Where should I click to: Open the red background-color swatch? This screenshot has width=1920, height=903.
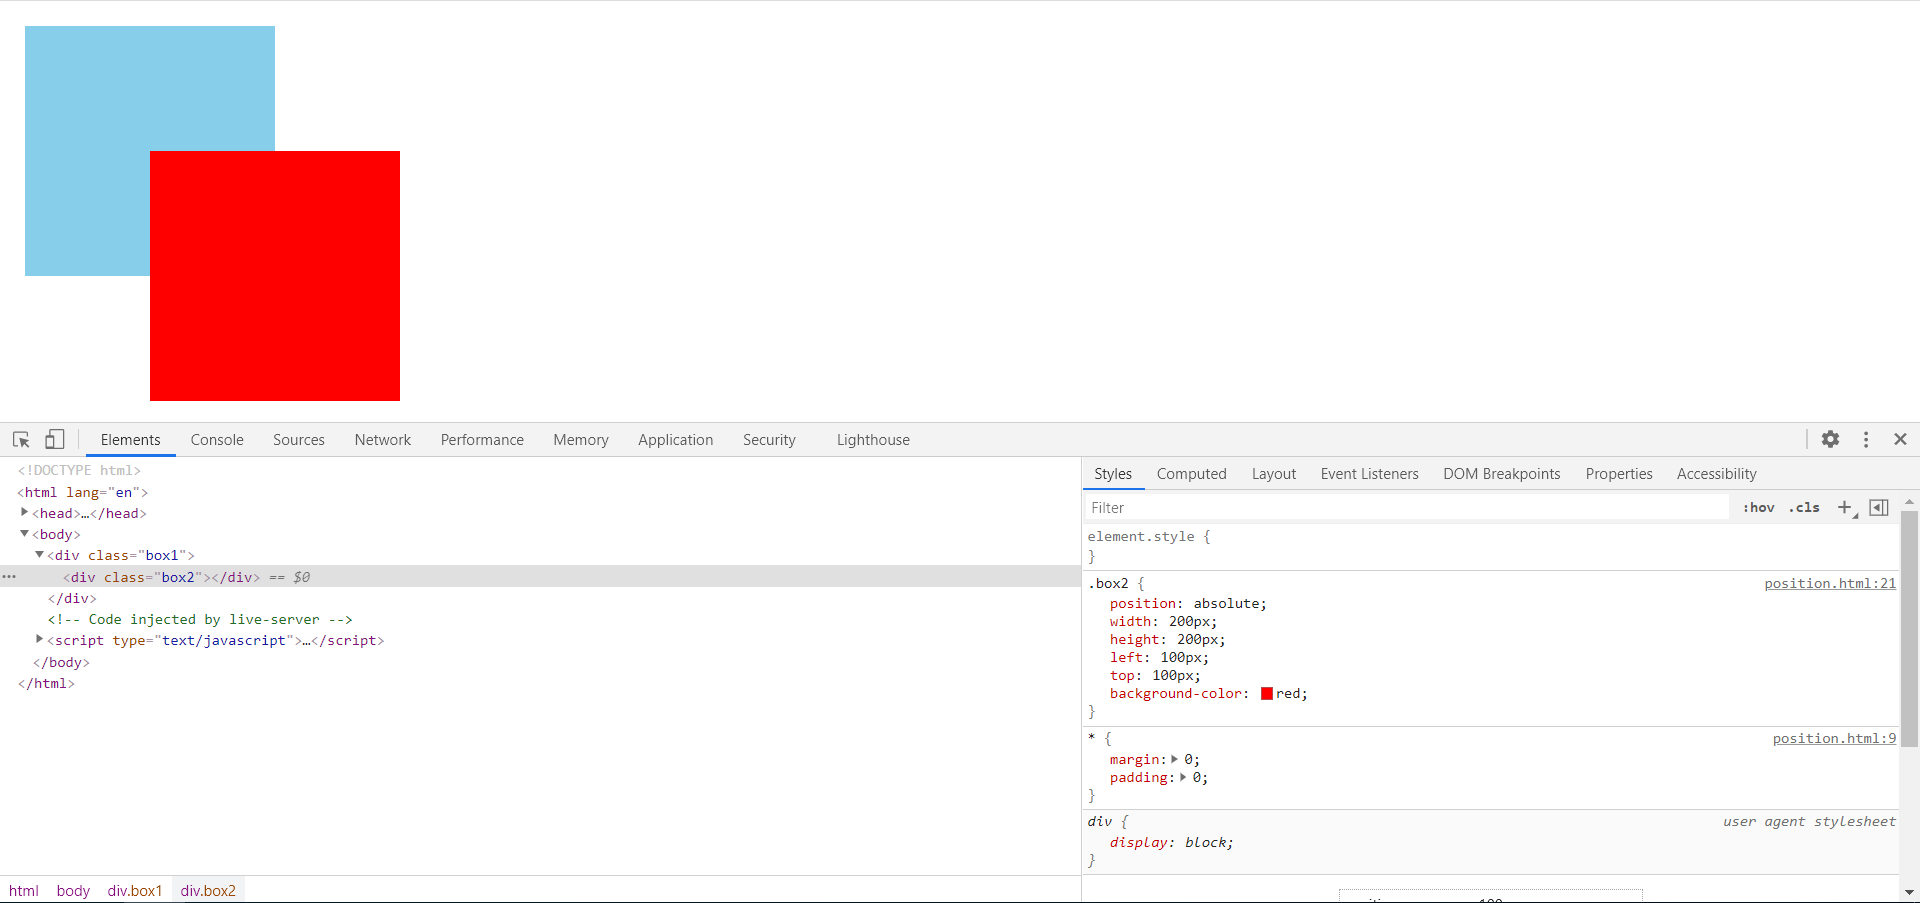point(1267,694)
